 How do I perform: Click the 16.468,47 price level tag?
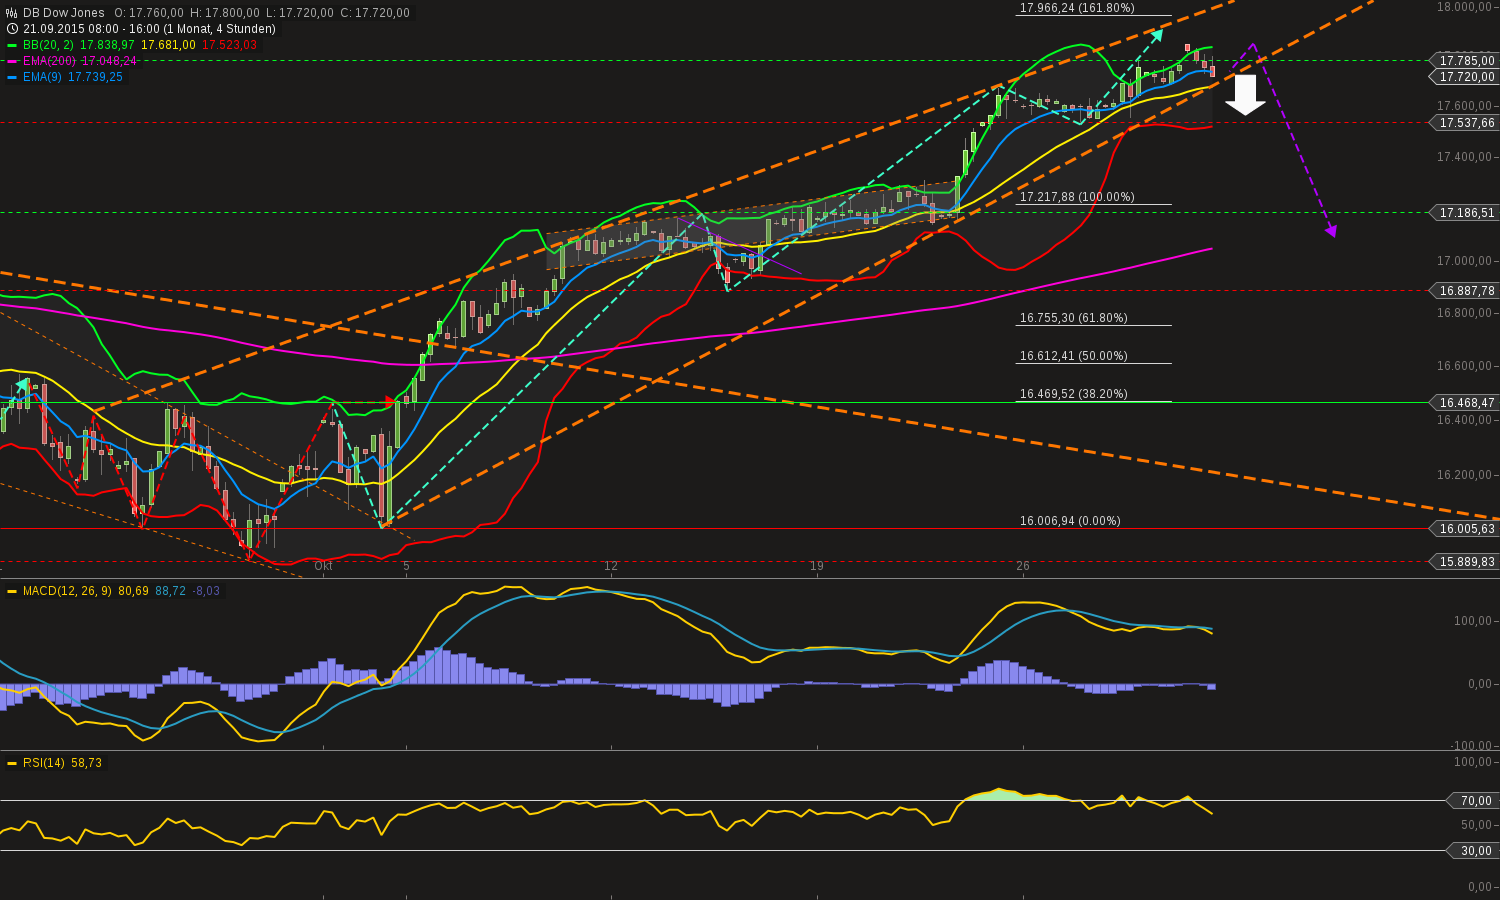pyautogui.click(x=1466, y=403)
